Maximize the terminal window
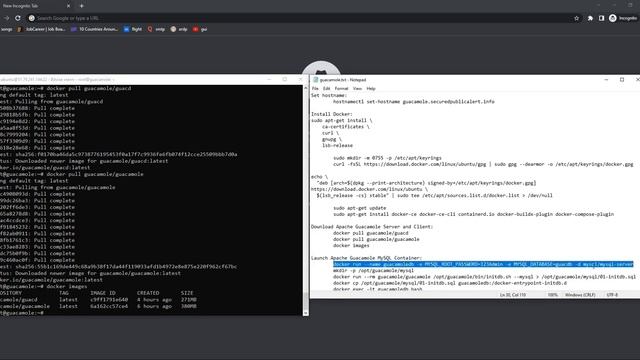The image size is (640, 360). click(x=284, y=79)
